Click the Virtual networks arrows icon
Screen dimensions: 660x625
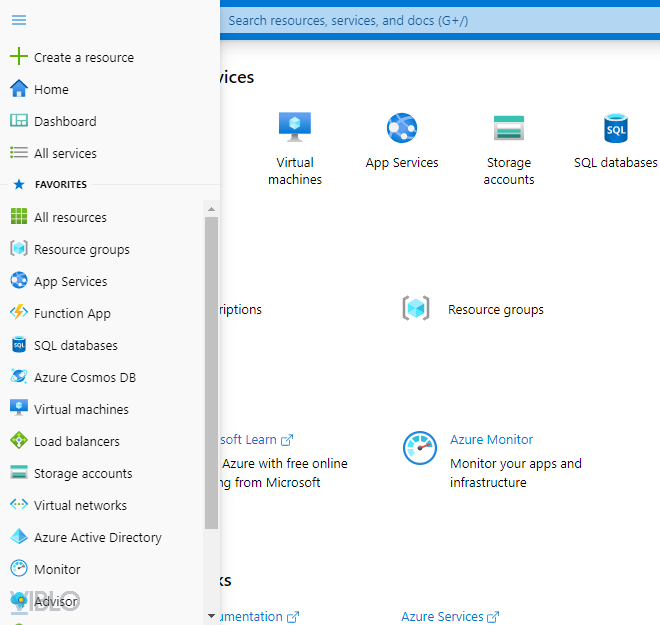point(19,504)
